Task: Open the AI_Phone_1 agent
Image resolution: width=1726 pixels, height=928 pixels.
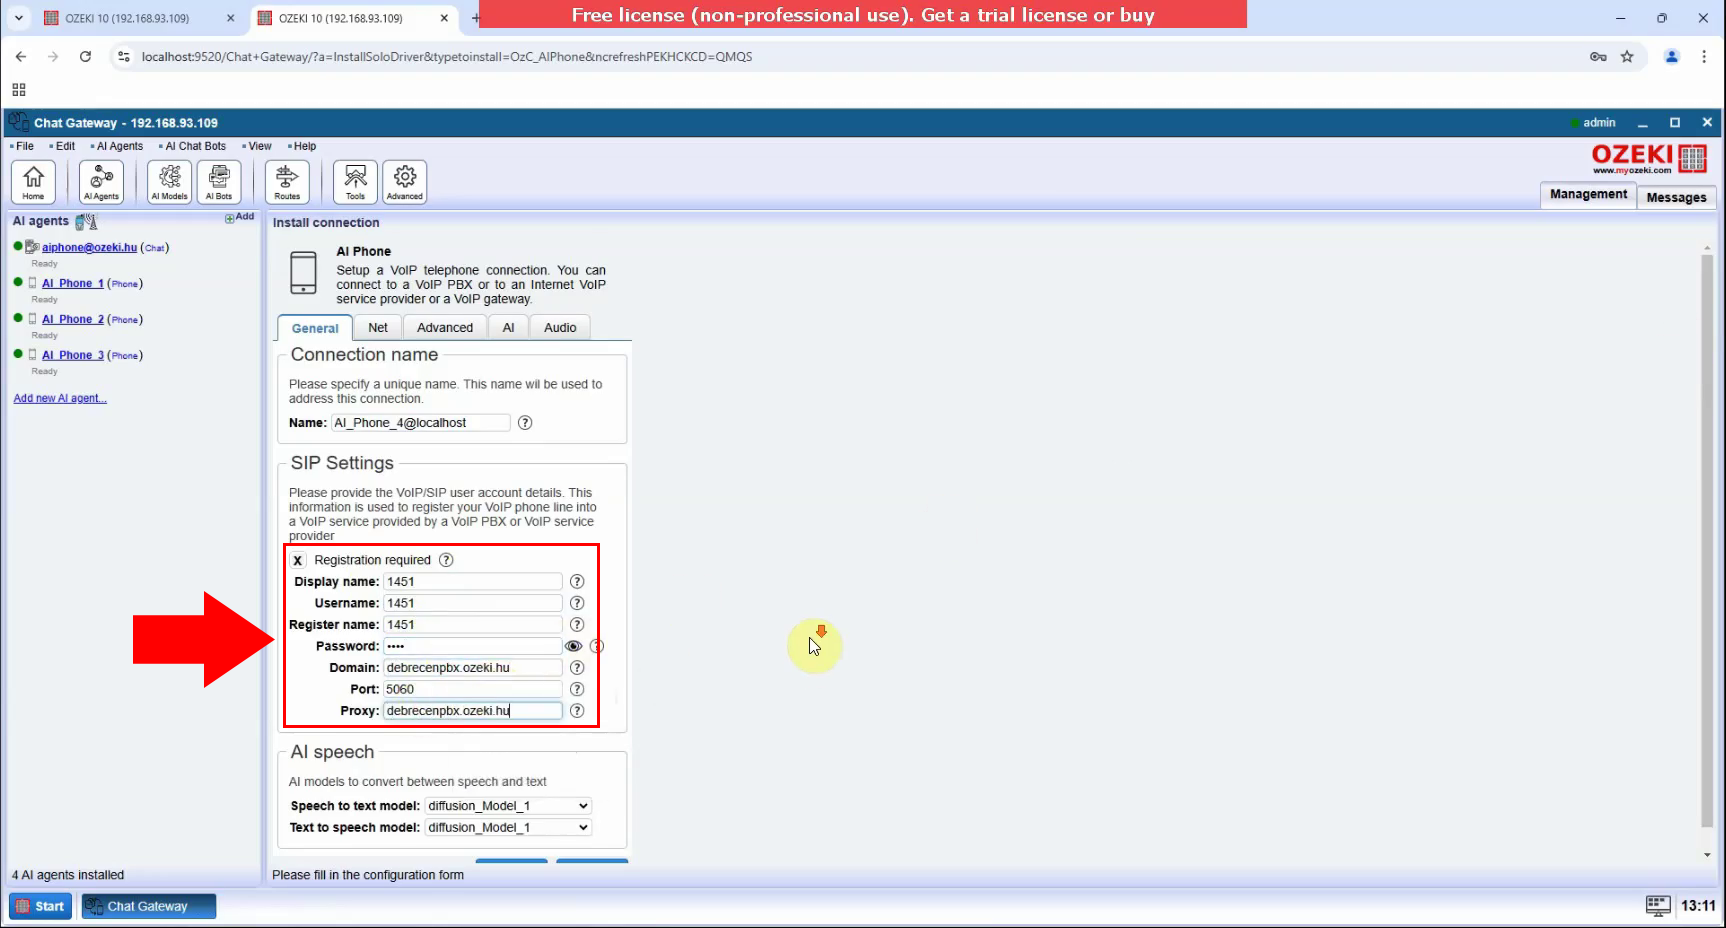Action: click(x=73, y=284)
